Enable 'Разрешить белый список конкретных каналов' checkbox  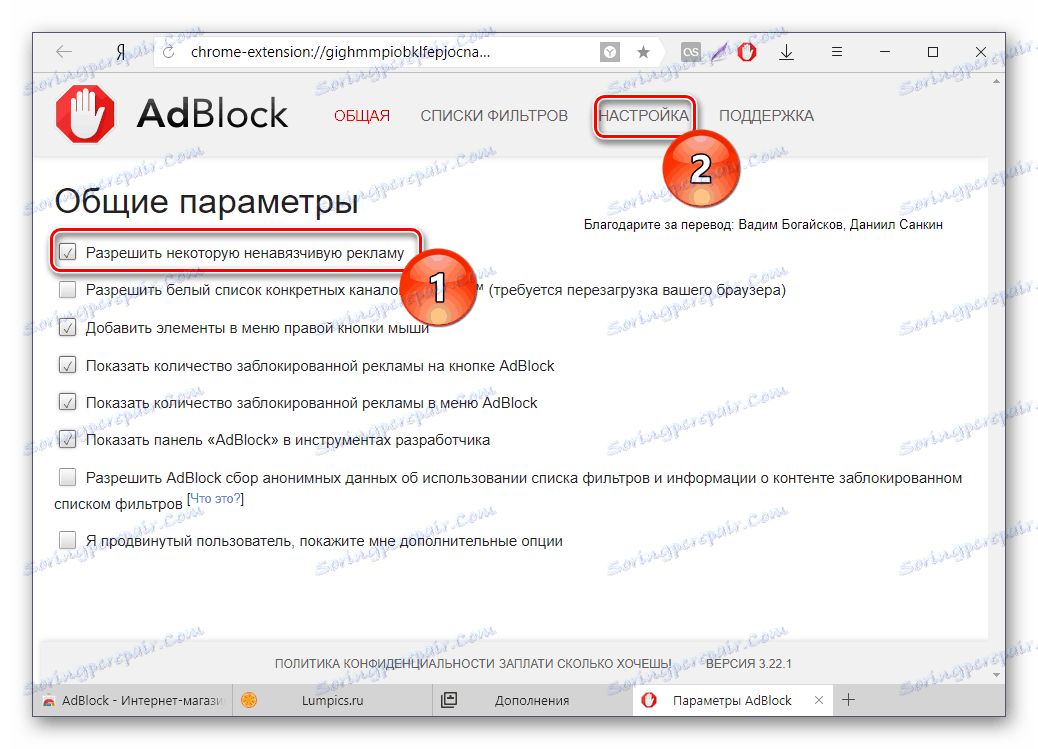pyautogui.click(x=68, y=289)
